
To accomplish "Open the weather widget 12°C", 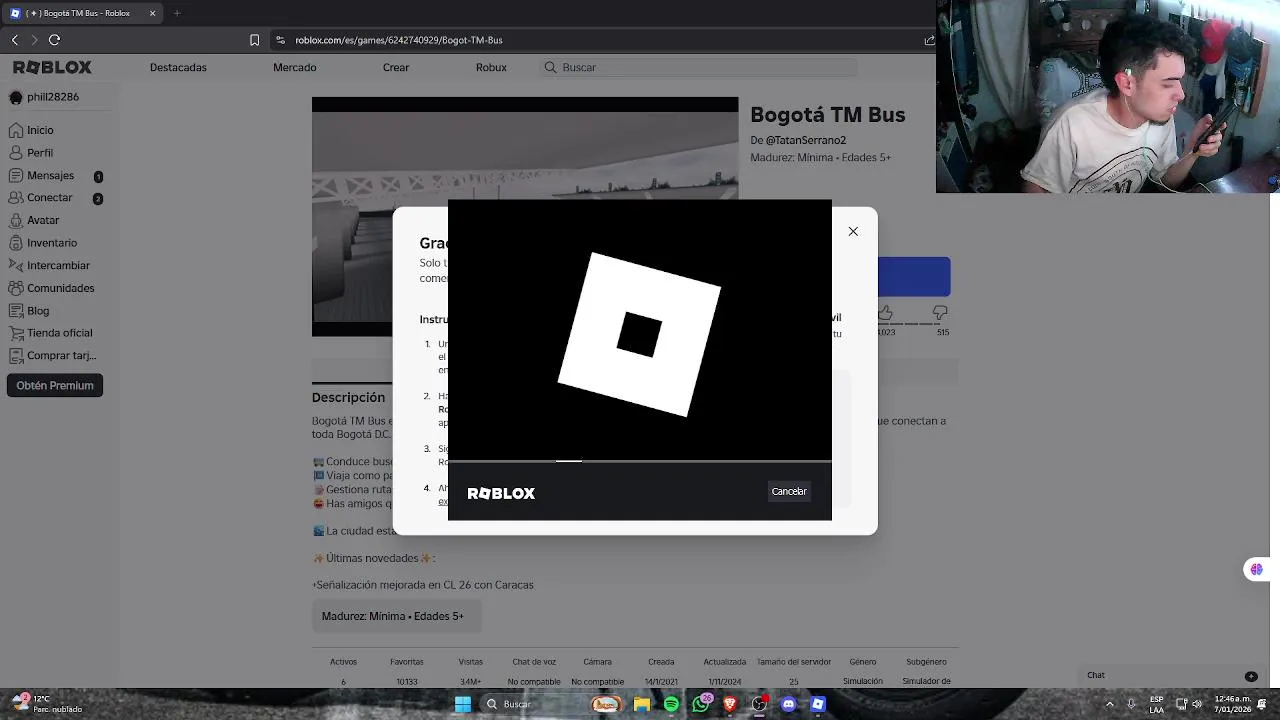I will click(x=45, y=704).
